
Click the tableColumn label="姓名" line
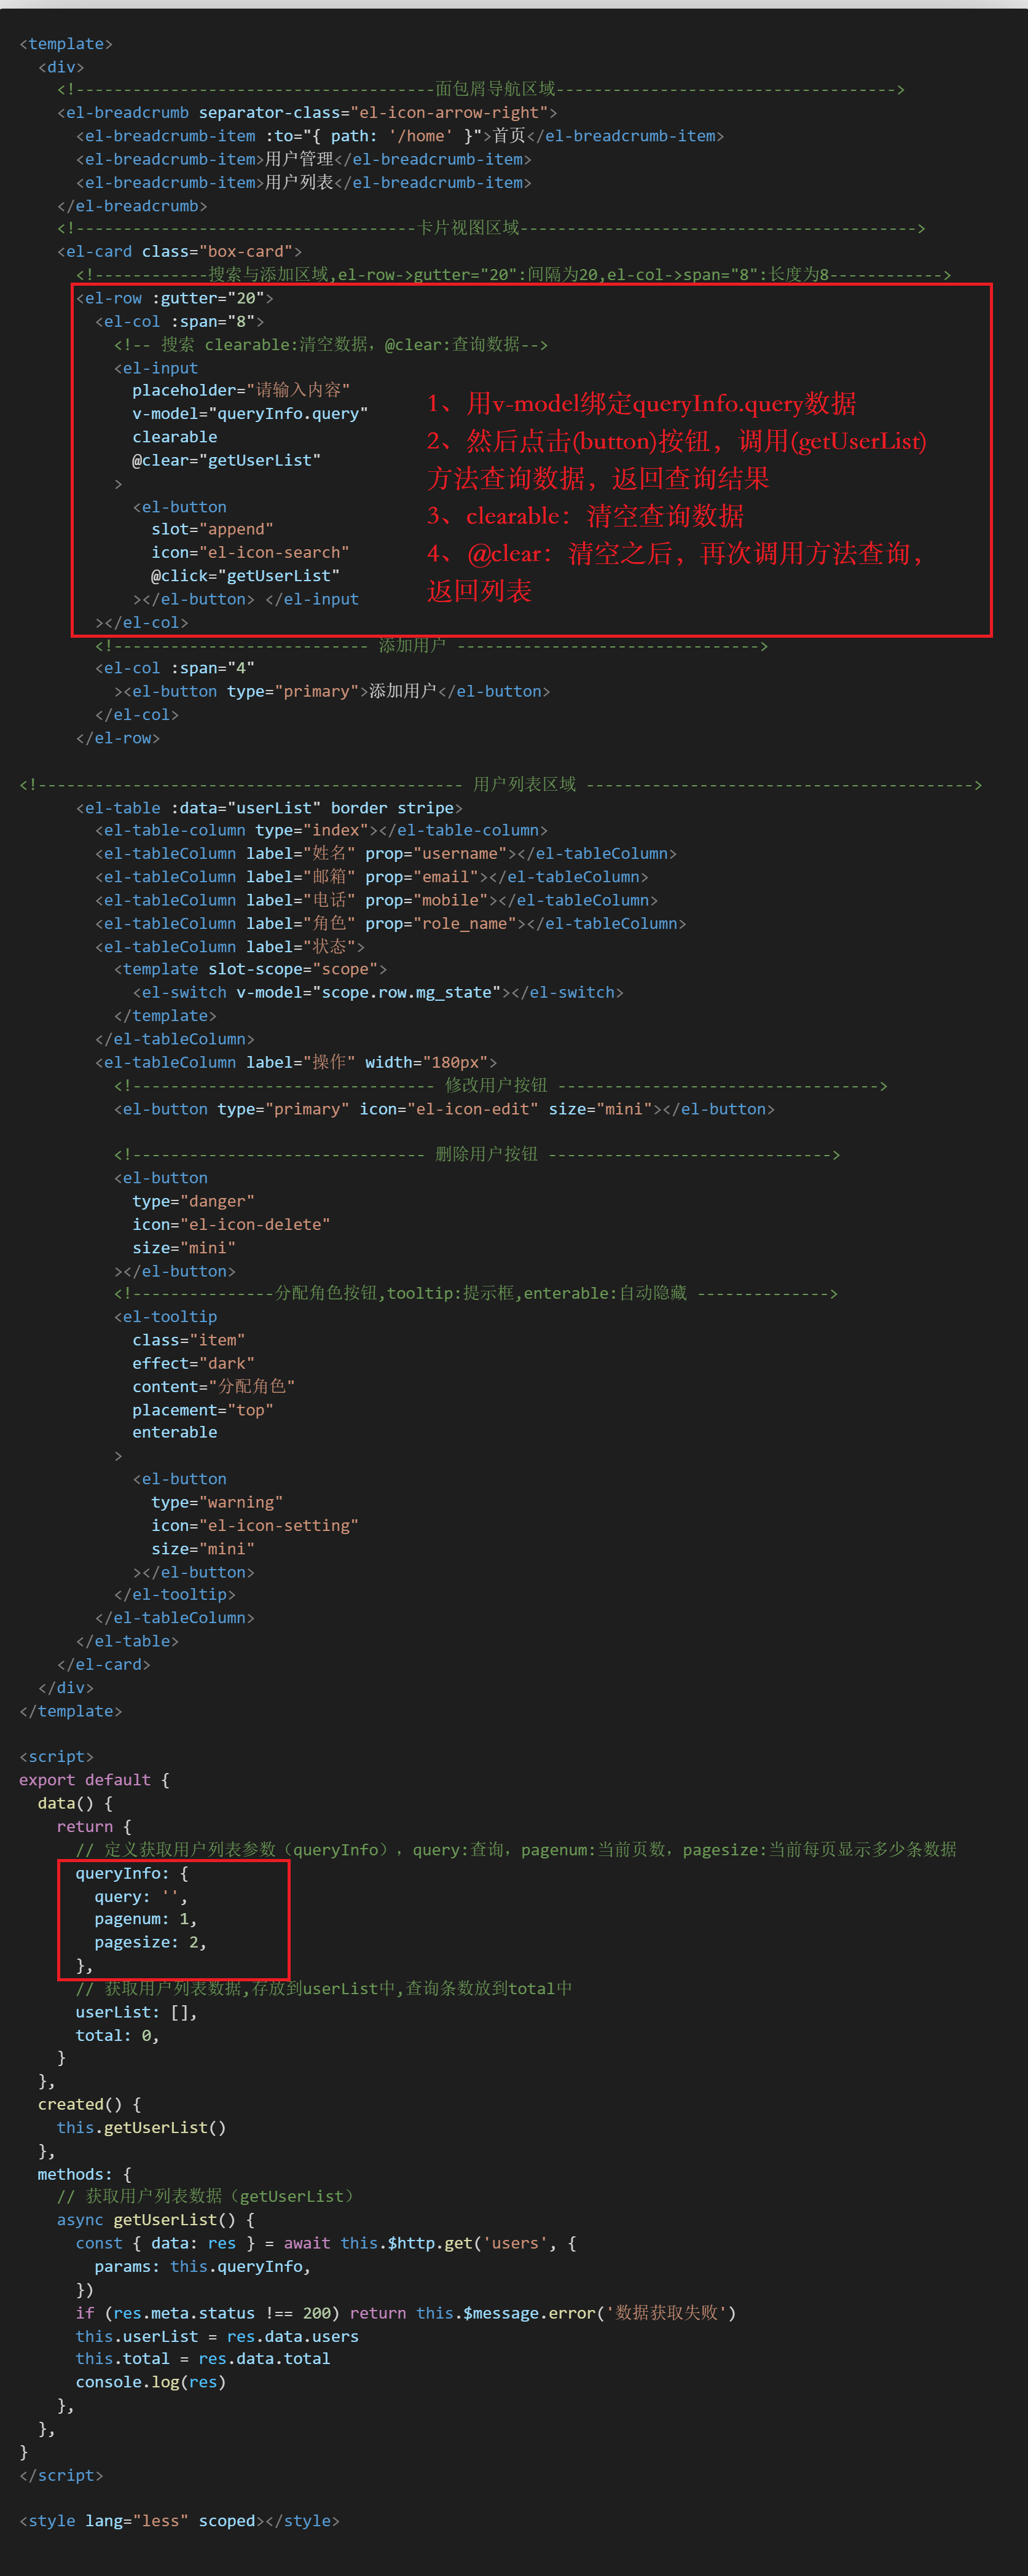386,854
